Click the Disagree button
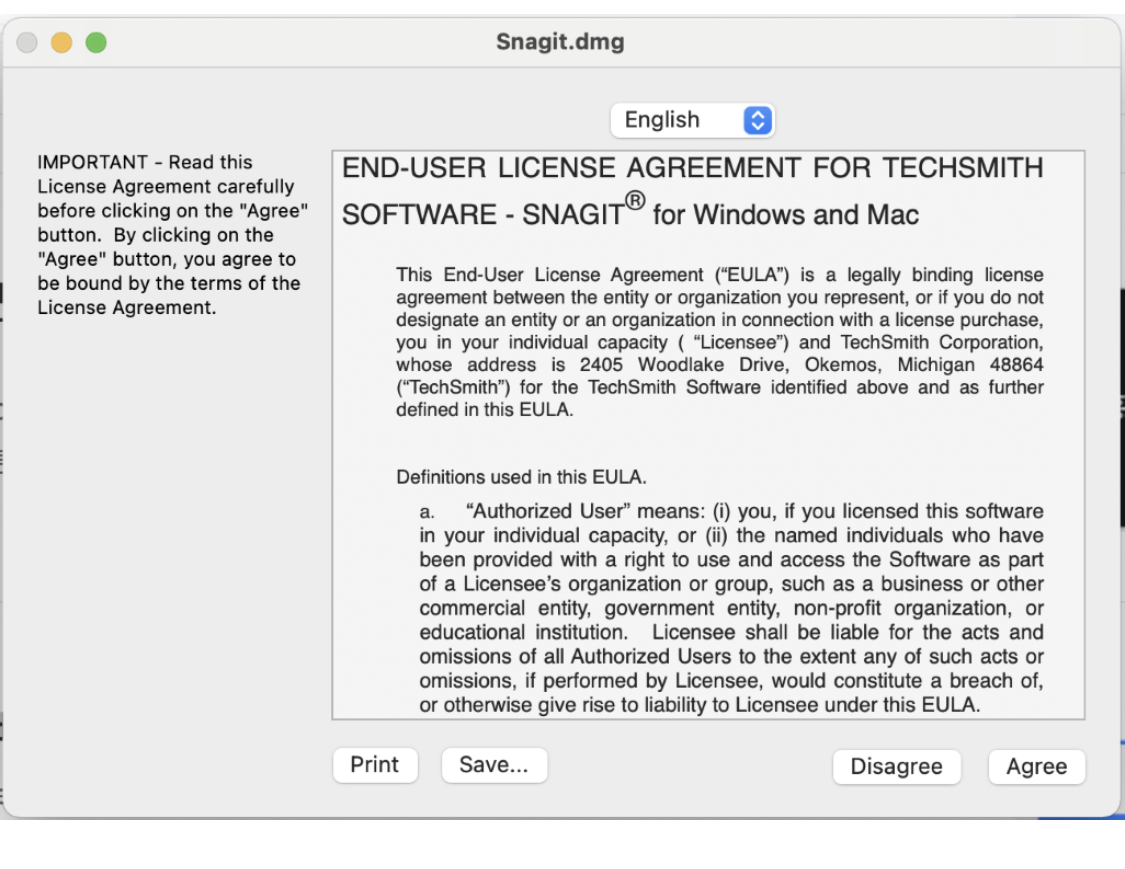Viewport: 1125px width, 869px height. click(896, 766)
